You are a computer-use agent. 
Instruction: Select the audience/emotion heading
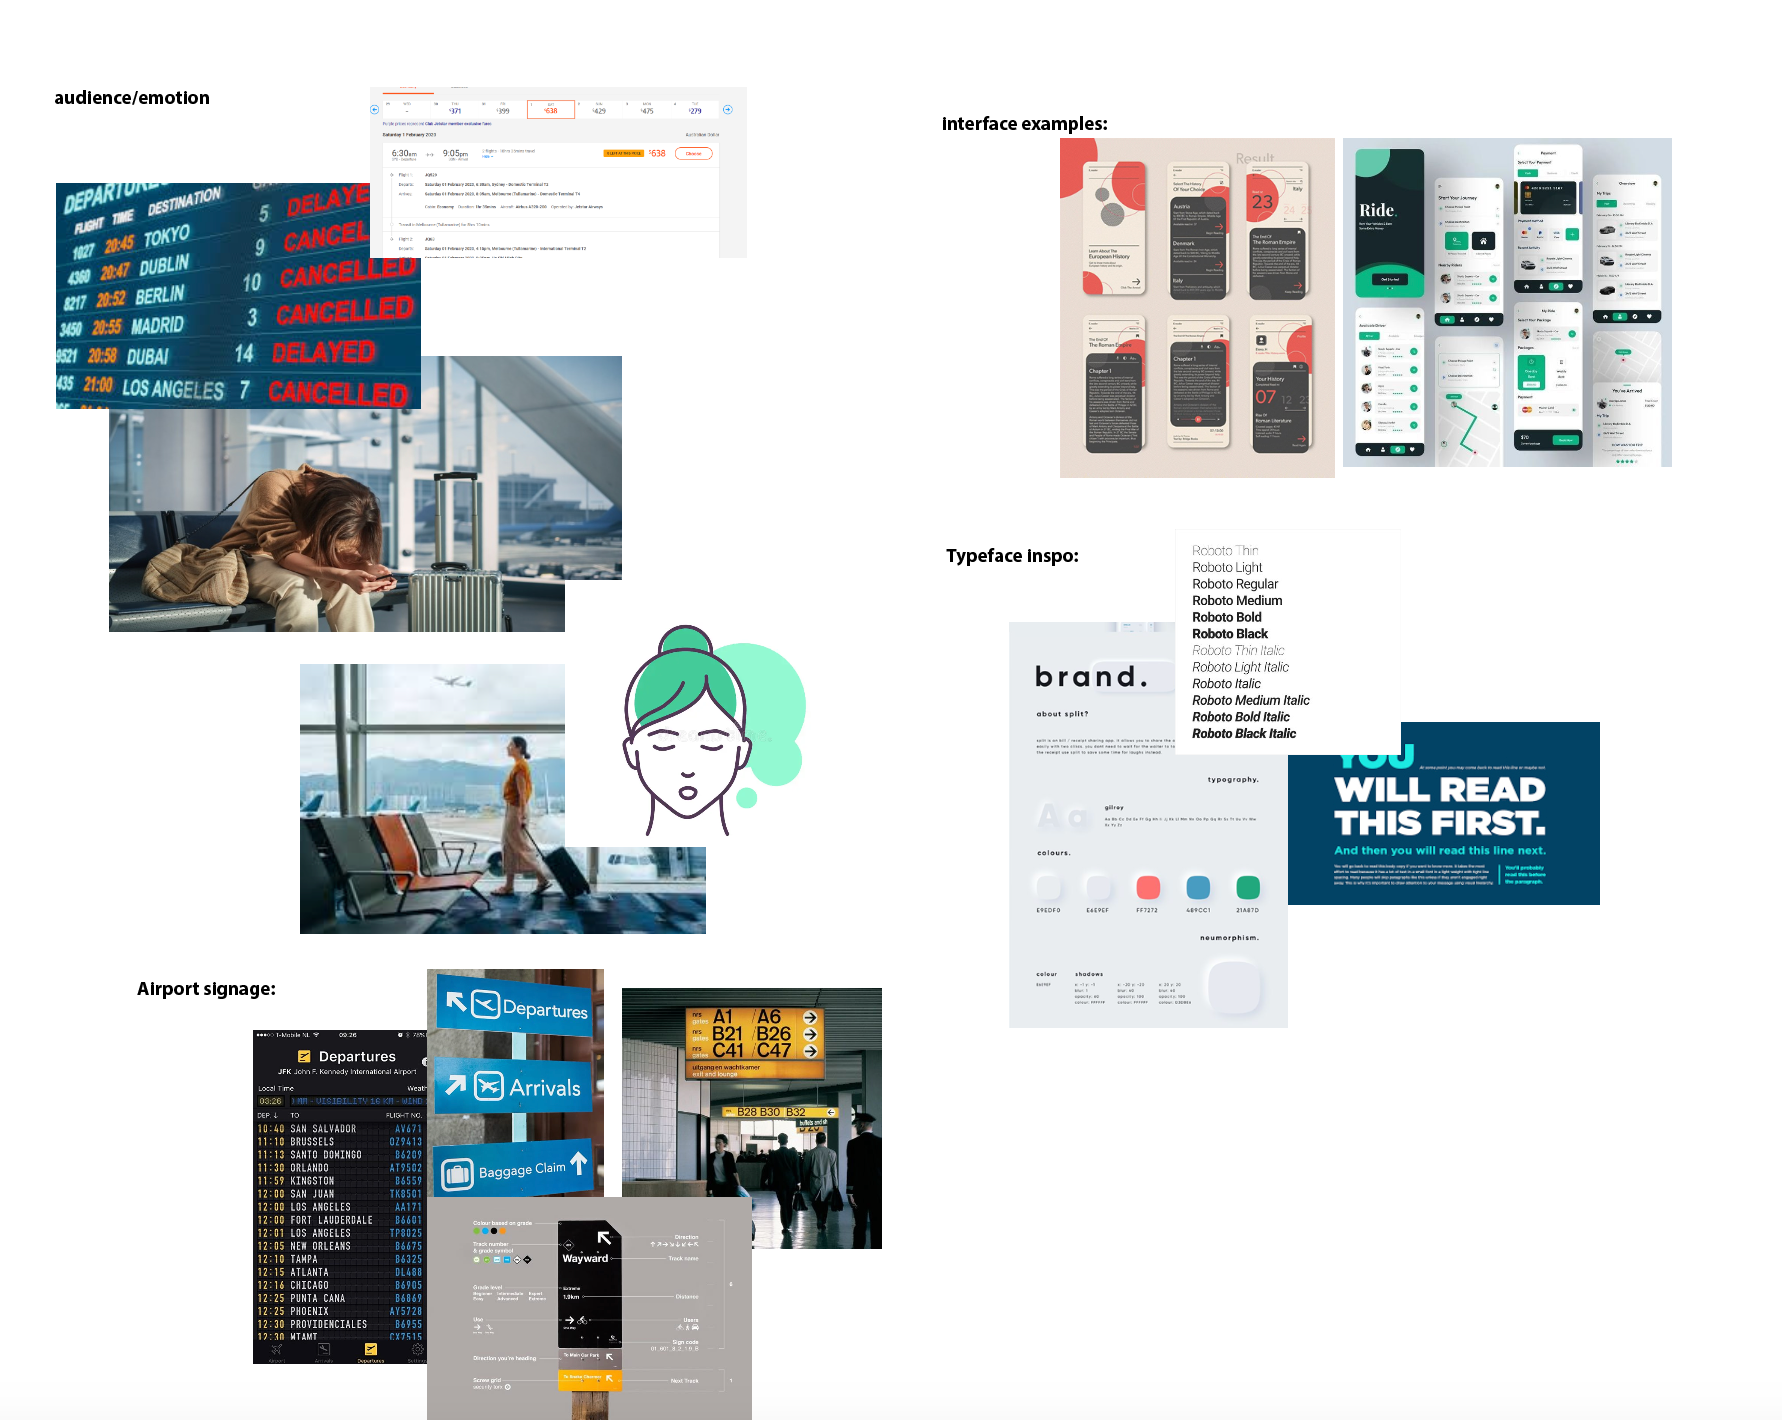pyautogui.click(x=132, y=98)
